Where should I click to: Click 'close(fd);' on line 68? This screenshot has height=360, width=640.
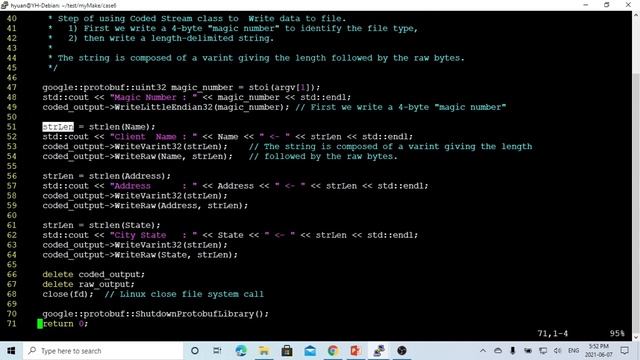[x=68, y=294]
